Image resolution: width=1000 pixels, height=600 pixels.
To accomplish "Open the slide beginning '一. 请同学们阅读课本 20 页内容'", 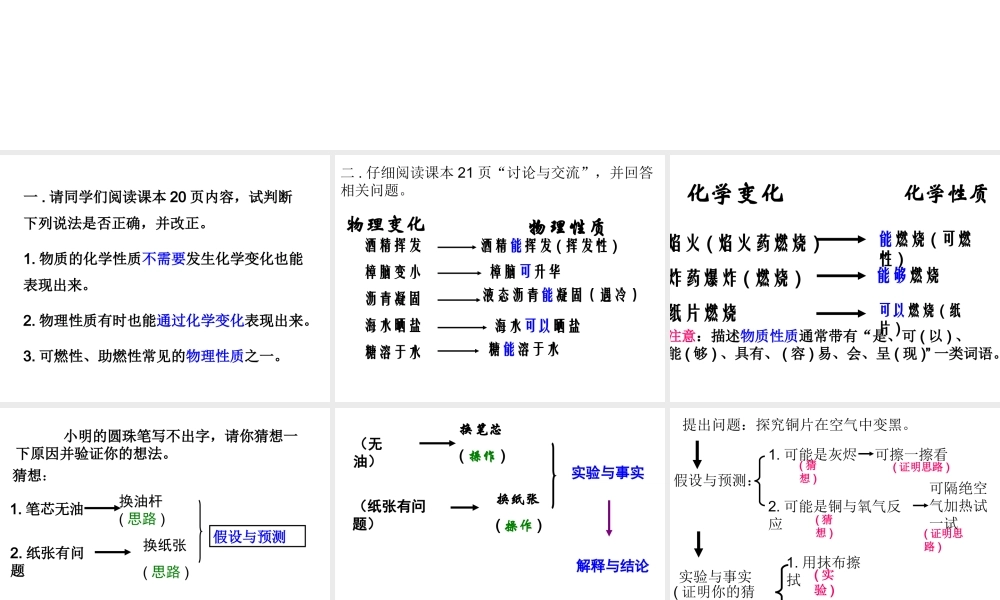I will (x=165, y=278).
